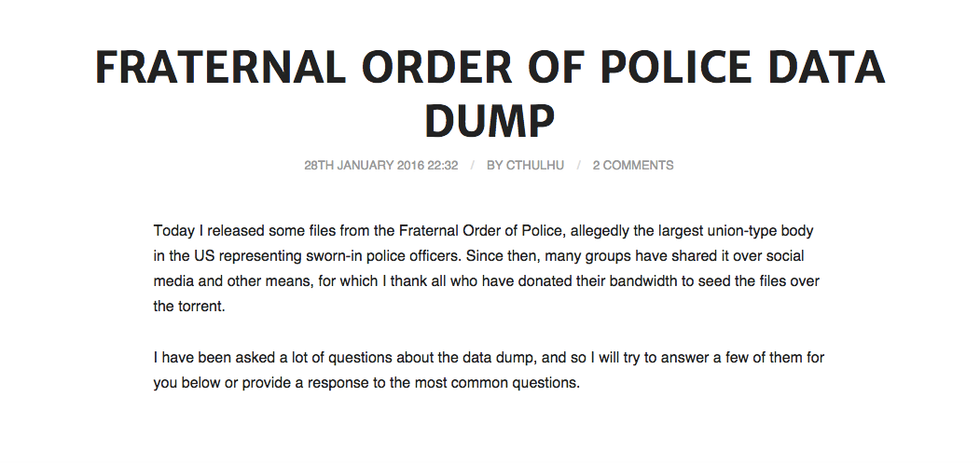Screen dimensions: 980x463
Task: Click the word DUMP in the headline
Action: 490,121
